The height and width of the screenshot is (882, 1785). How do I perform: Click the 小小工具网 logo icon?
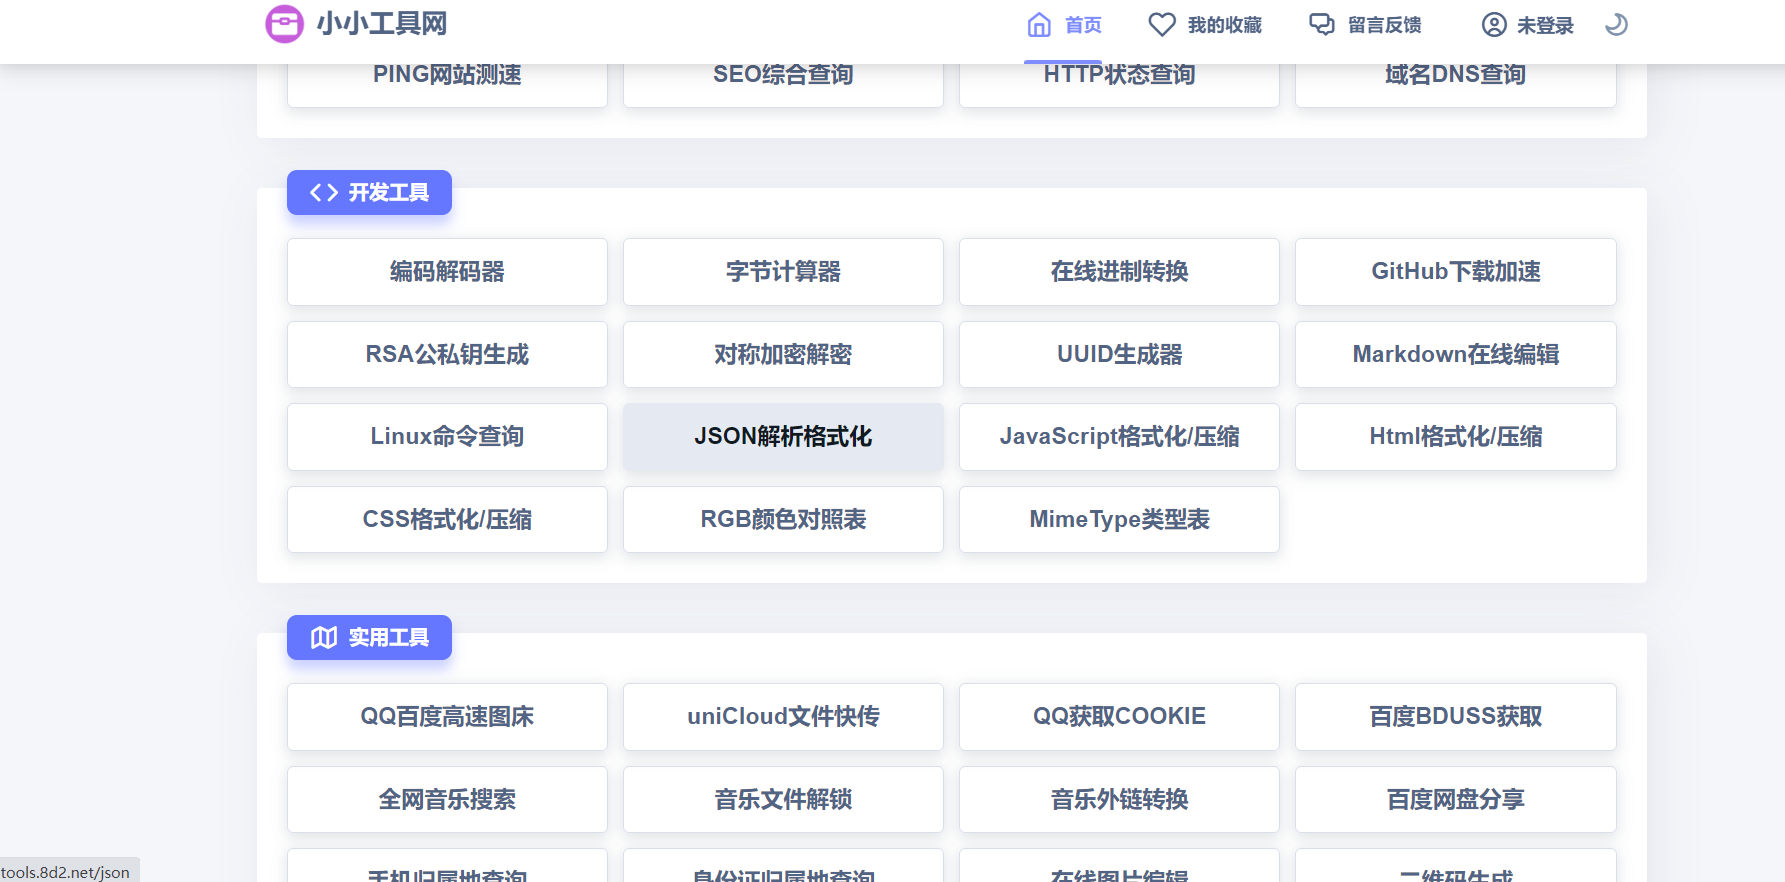[x=284, y=24]
